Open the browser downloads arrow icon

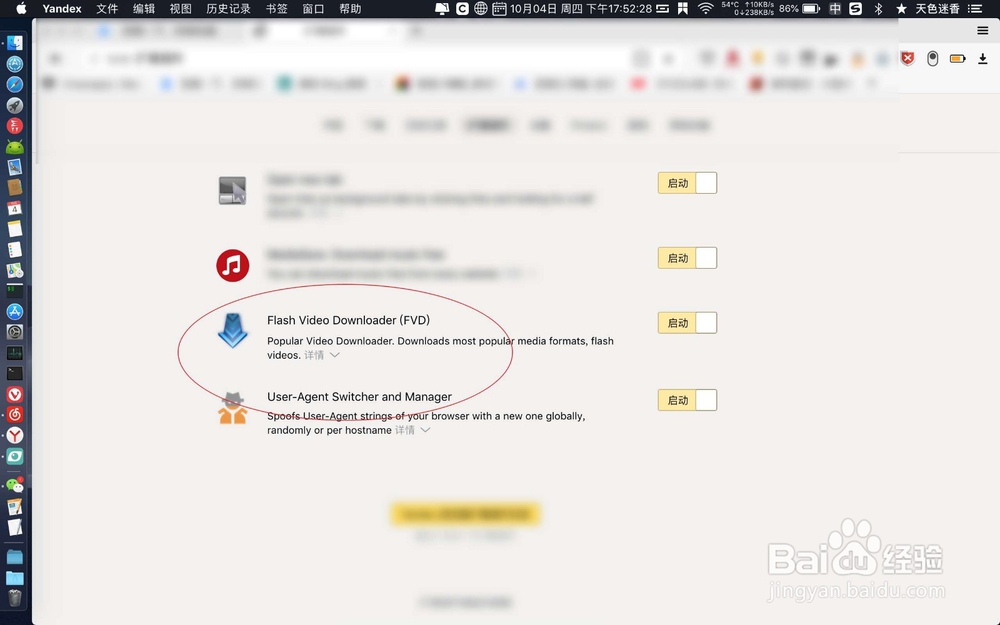pyautogui.click(x=983, y=59)
